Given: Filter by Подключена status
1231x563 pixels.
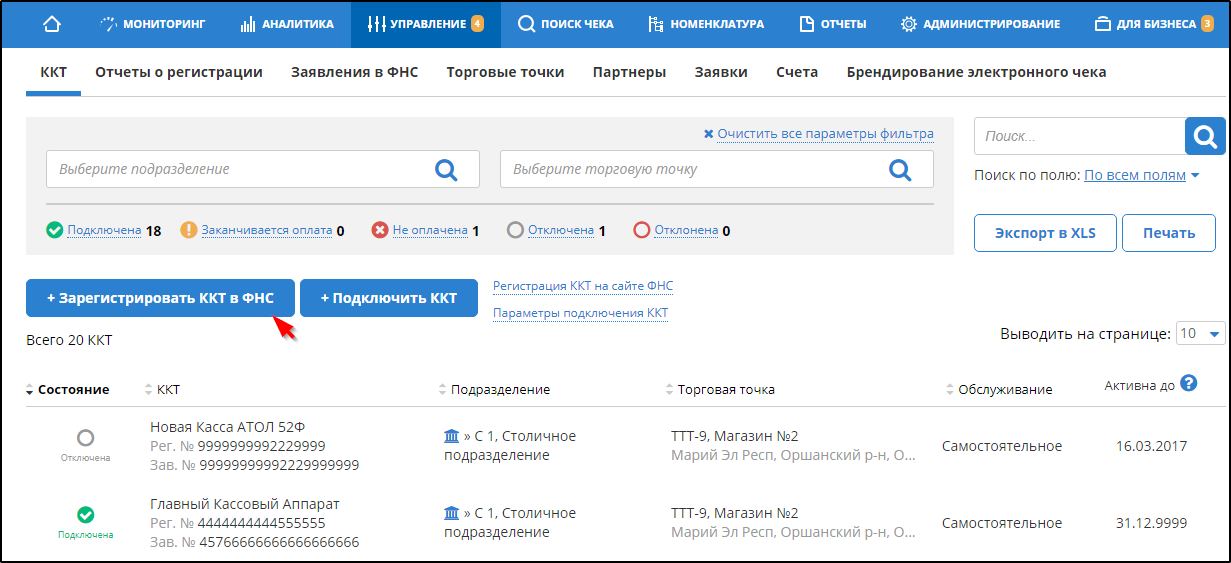Looking at the screenshot, I should 104,230.
